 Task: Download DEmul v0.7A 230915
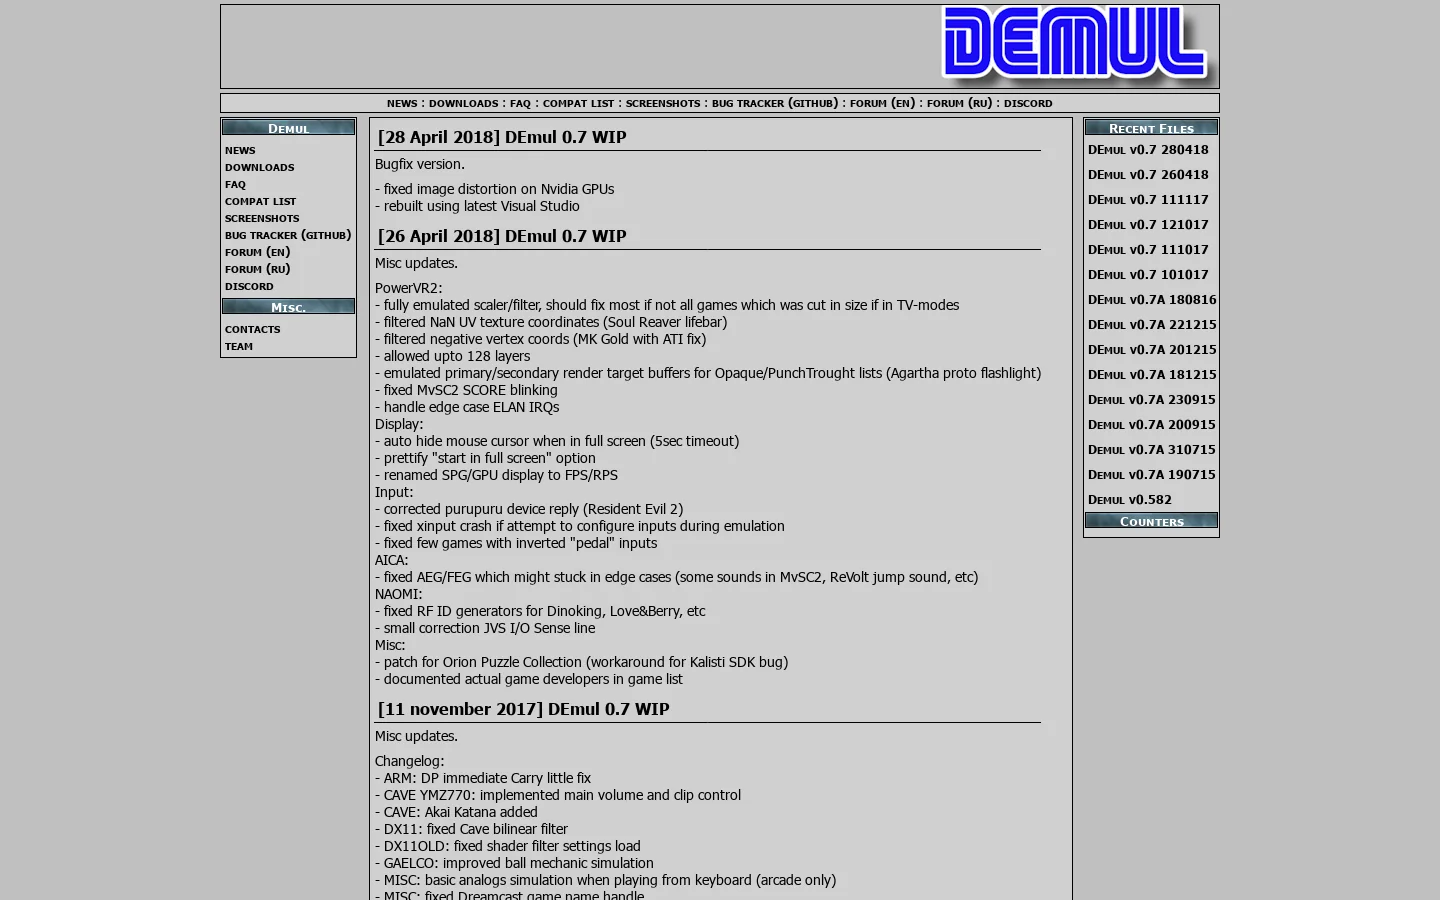pyautogui.click(x=1152, y=400)
